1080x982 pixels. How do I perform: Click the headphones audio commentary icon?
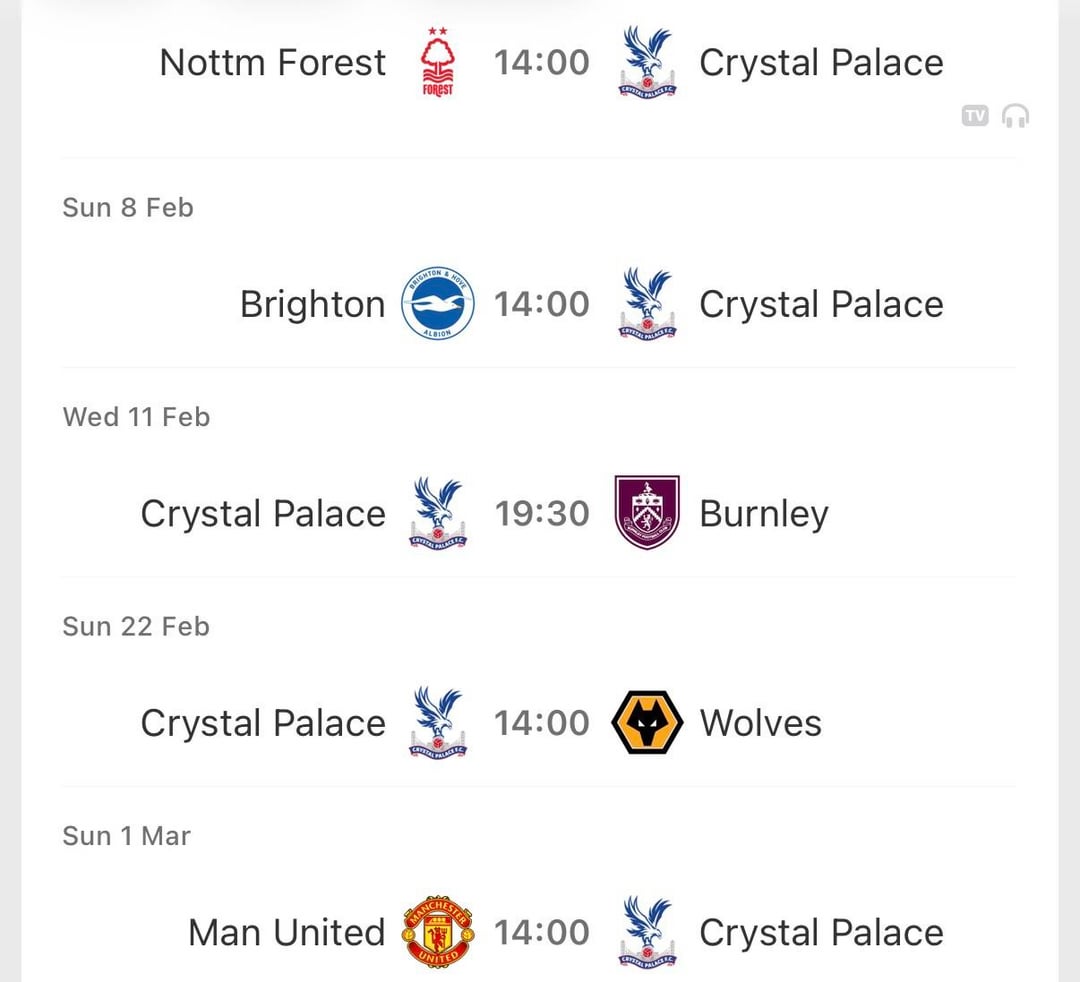(1015, 116)
